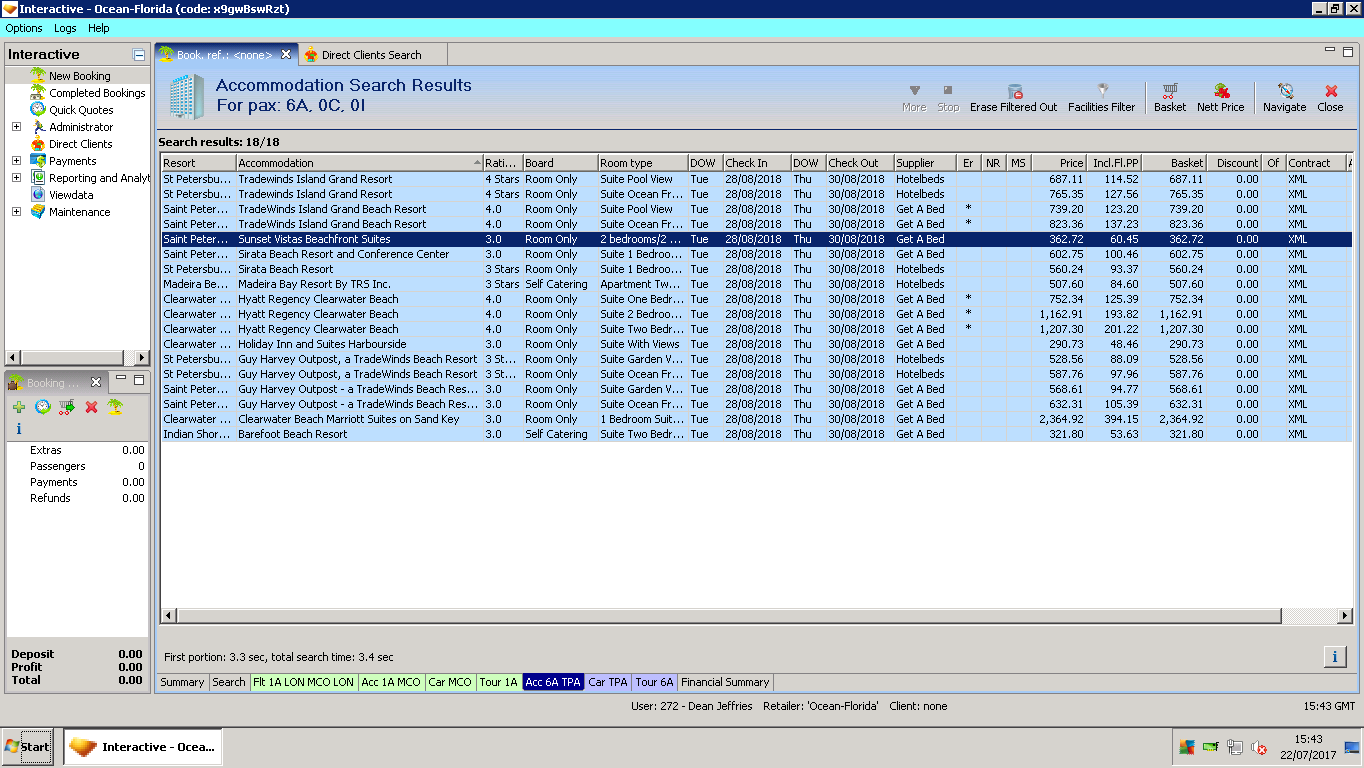Click the clock icon in Booking panel
This screenshot has height=768, width=1364.
click(x=43, y=407)
